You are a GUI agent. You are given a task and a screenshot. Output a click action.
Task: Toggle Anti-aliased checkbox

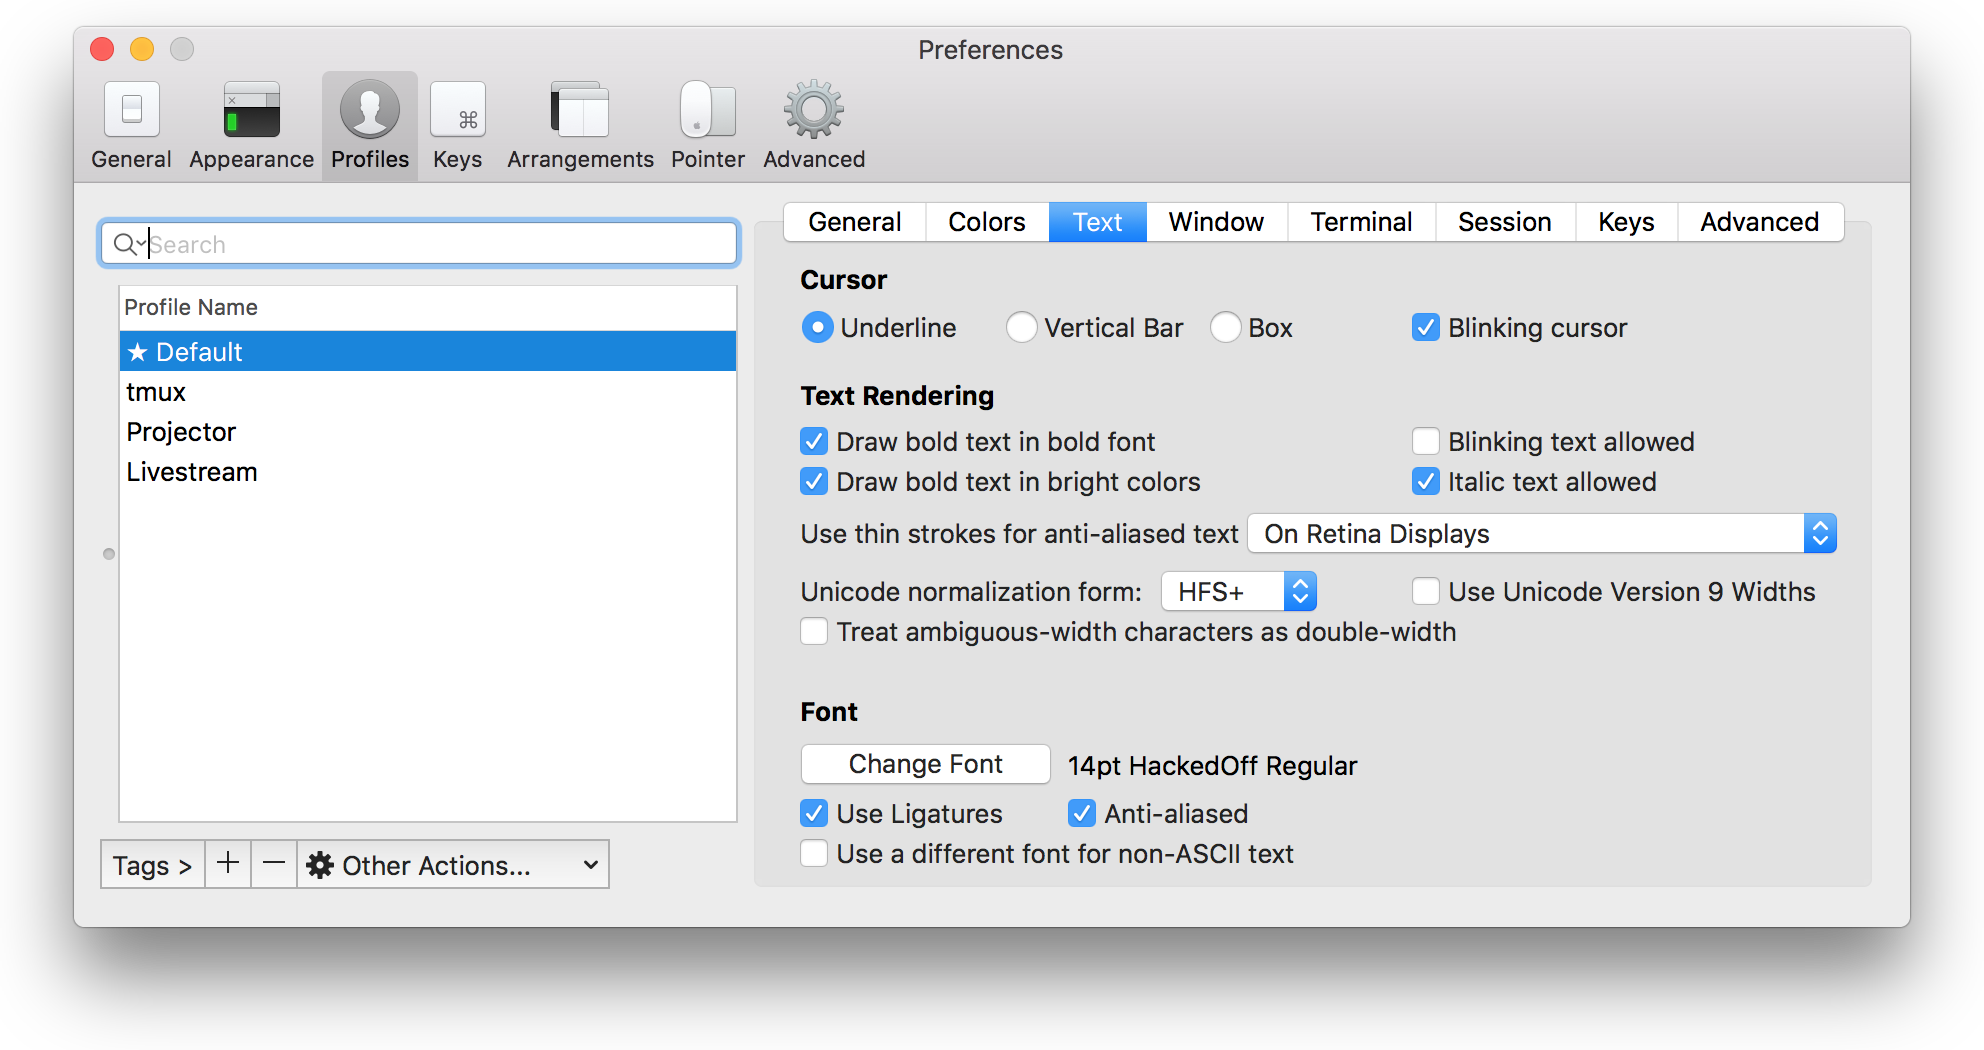[1082, 814]
